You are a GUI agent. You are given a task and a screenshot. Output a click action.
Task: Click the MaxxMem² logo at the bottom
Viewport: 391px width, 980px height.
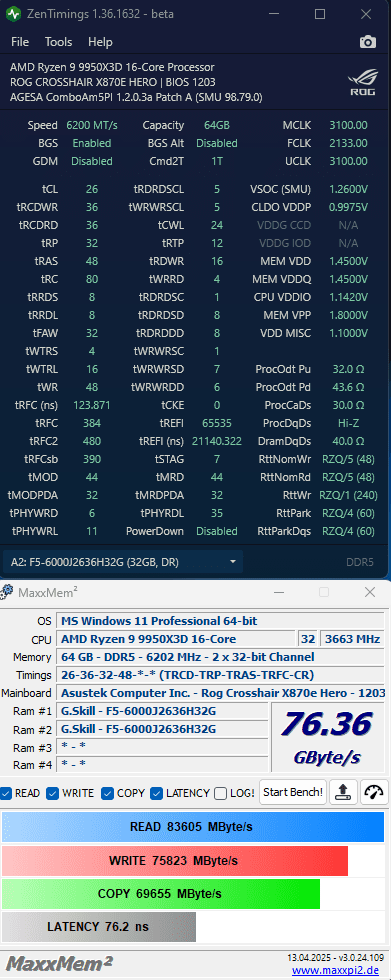59,963
